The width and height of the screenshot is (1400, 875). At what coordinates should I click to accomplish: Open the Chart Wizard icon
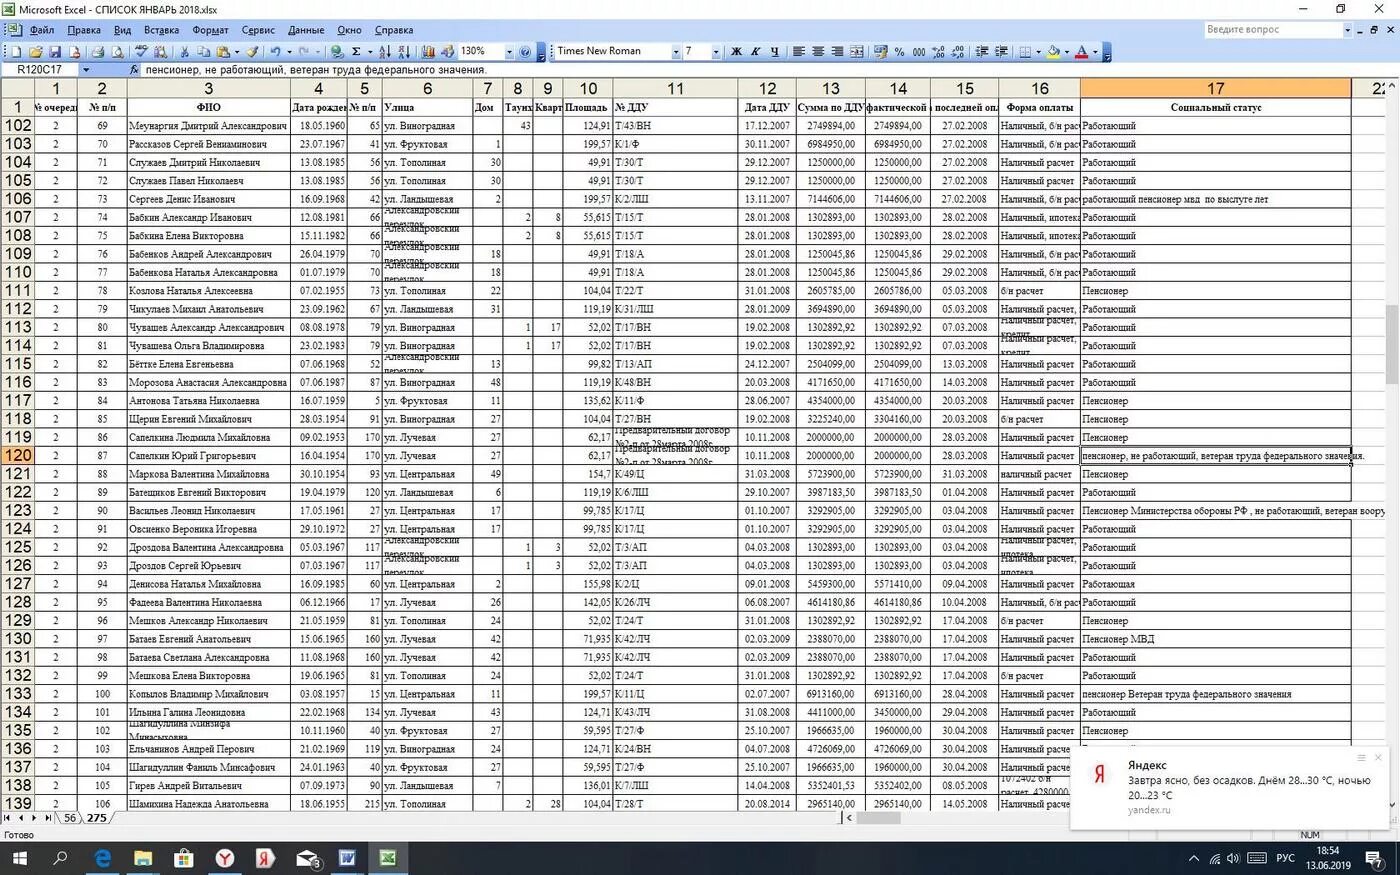tap(428, 51)
